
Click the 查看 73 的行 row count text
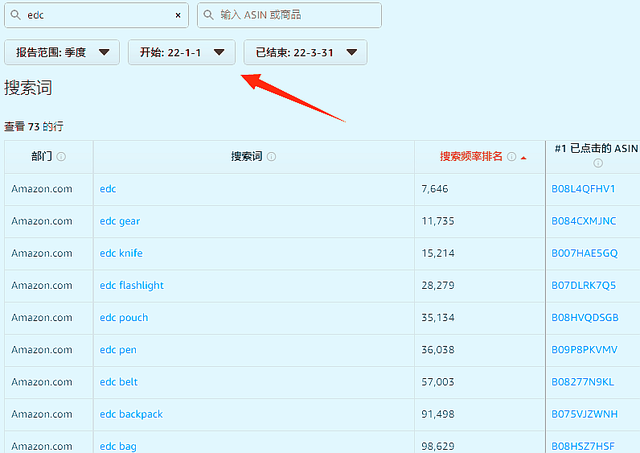tap(34, 127)
